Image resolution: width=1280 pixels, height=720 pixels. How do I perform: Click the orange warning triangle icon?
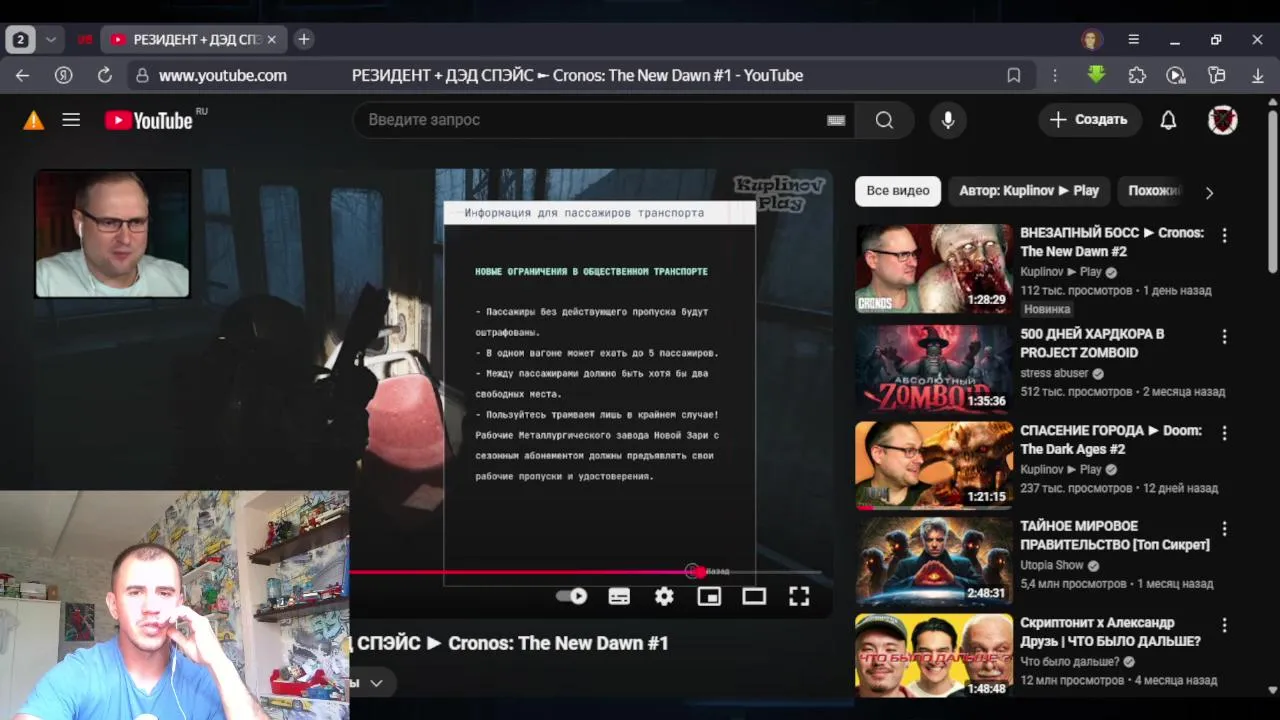point(34,120)
